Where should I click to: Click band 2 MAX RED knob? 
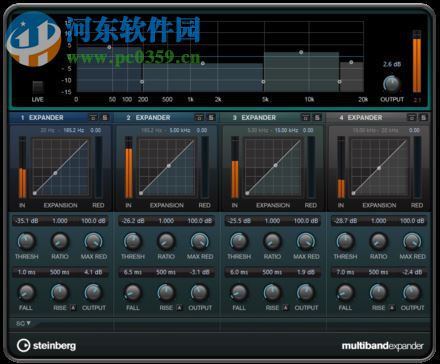click(200, 241)
